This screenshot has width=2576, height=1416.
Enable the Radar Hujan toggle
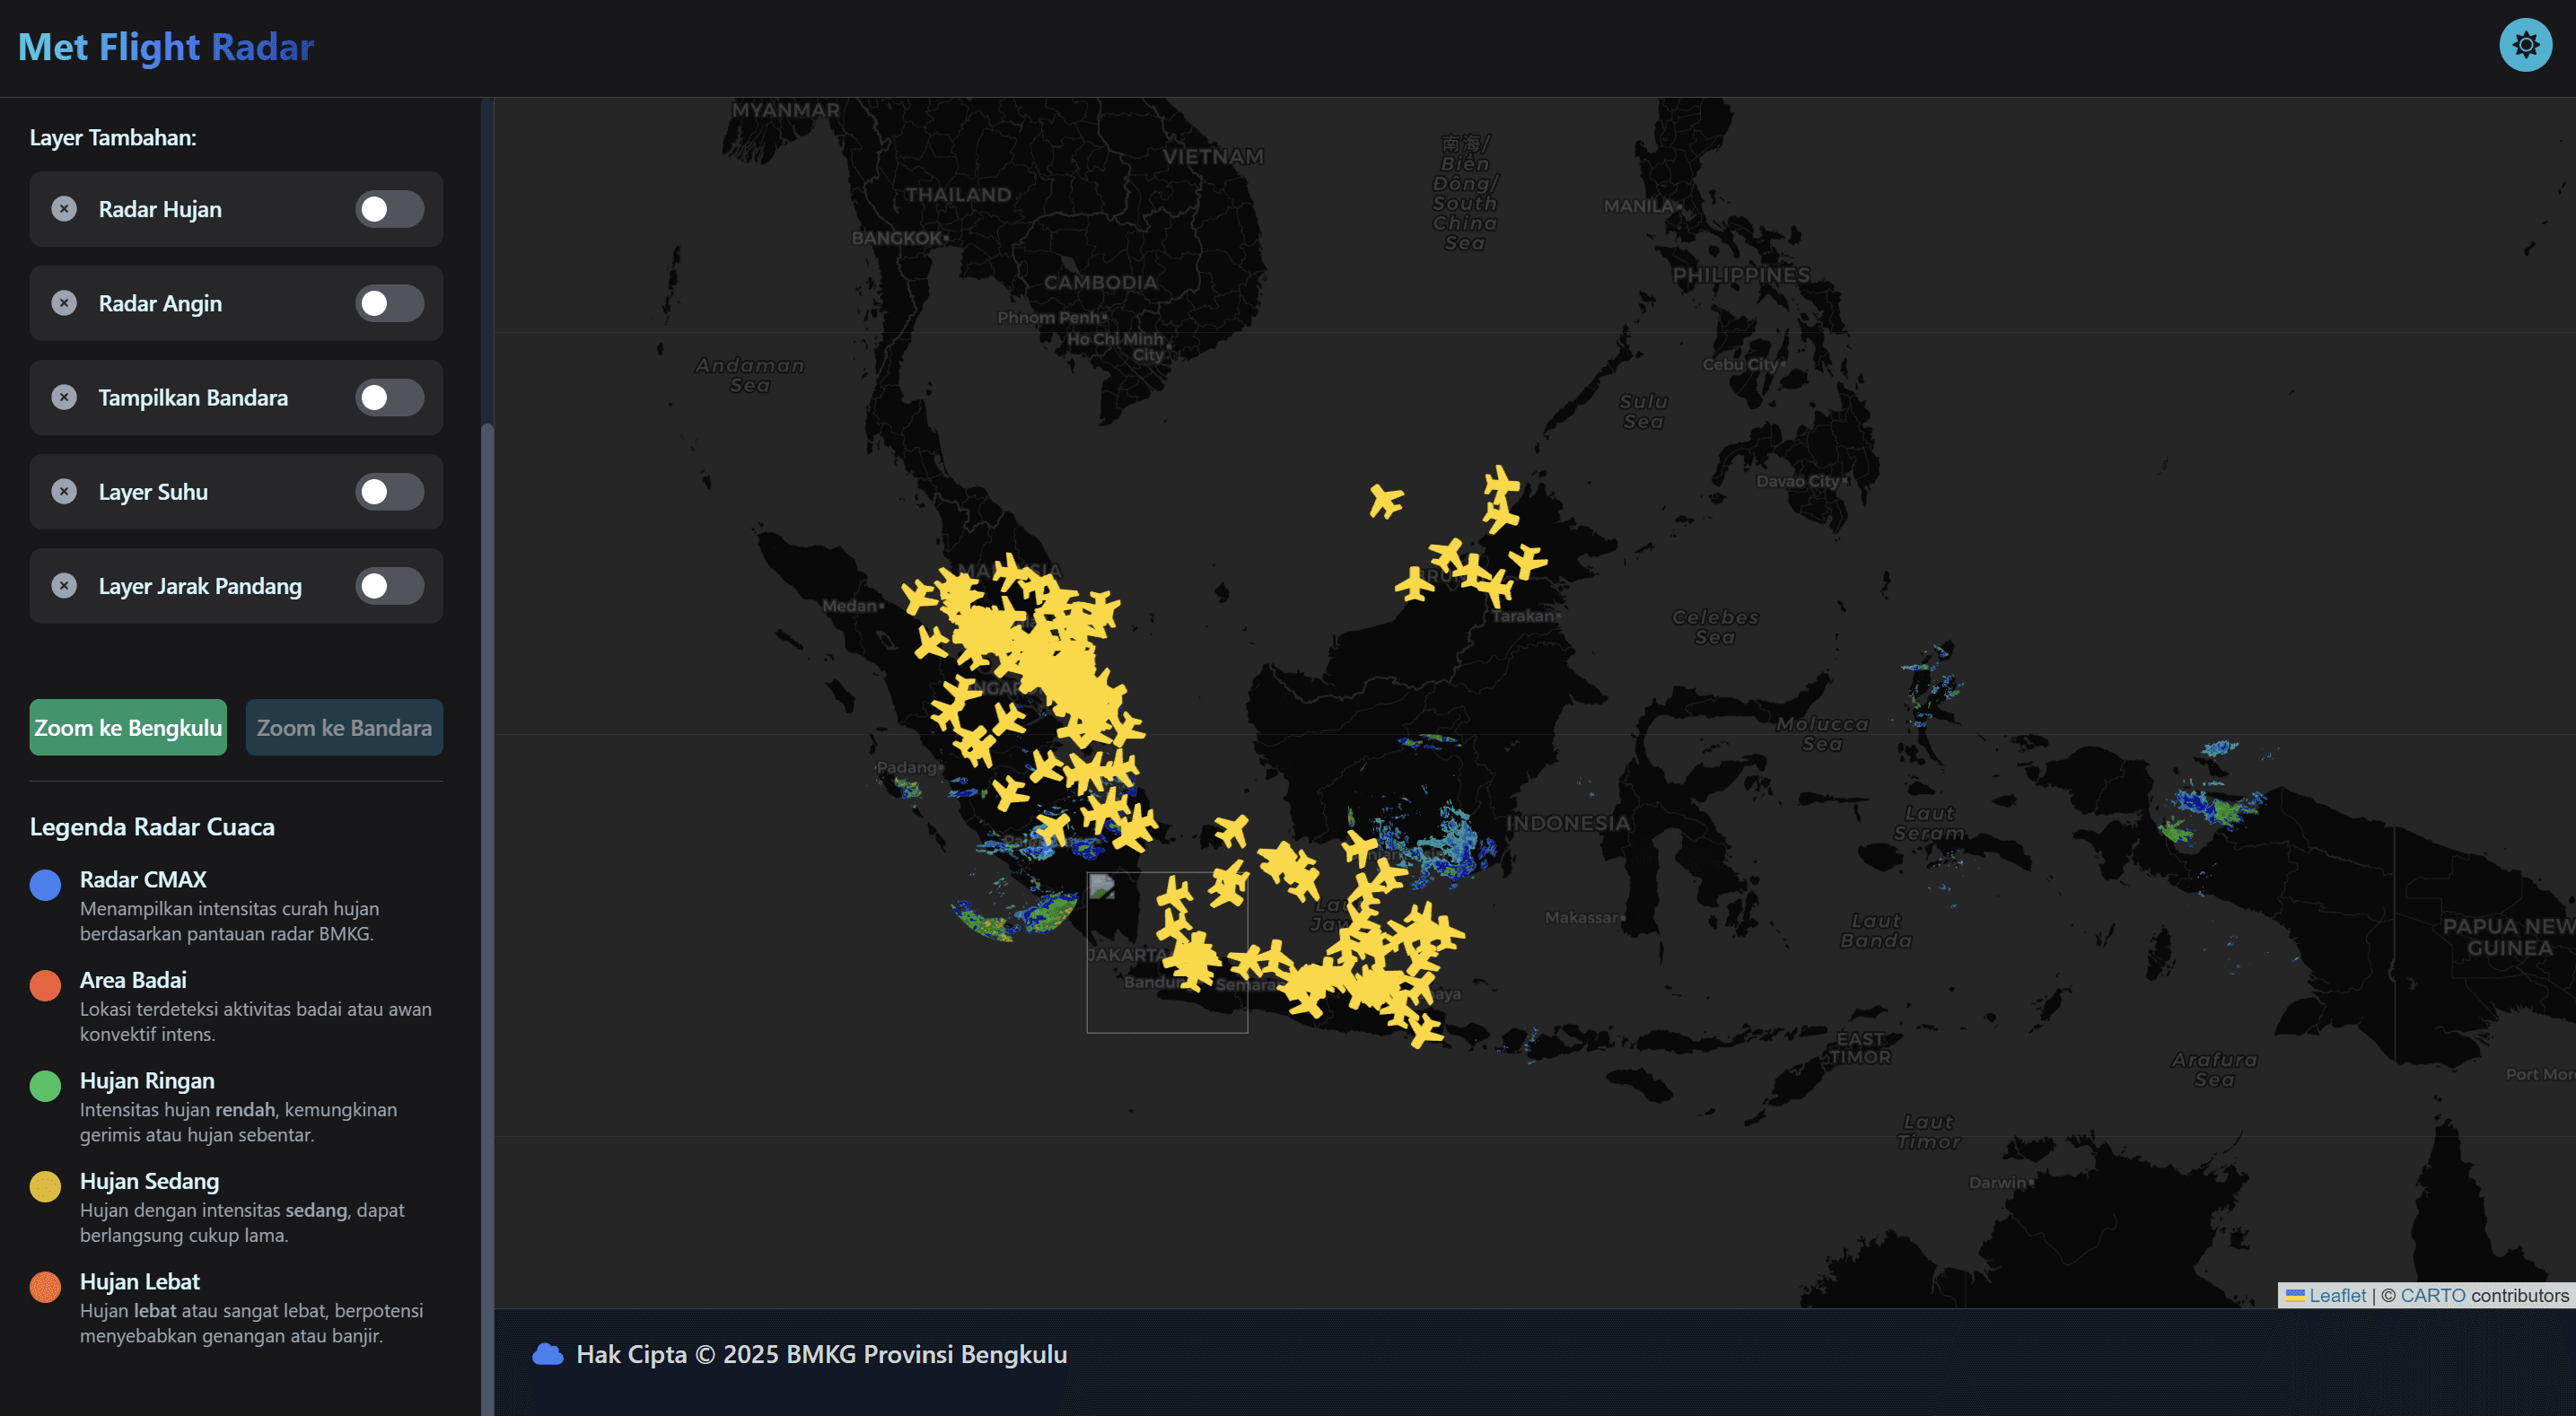(389, 209)
